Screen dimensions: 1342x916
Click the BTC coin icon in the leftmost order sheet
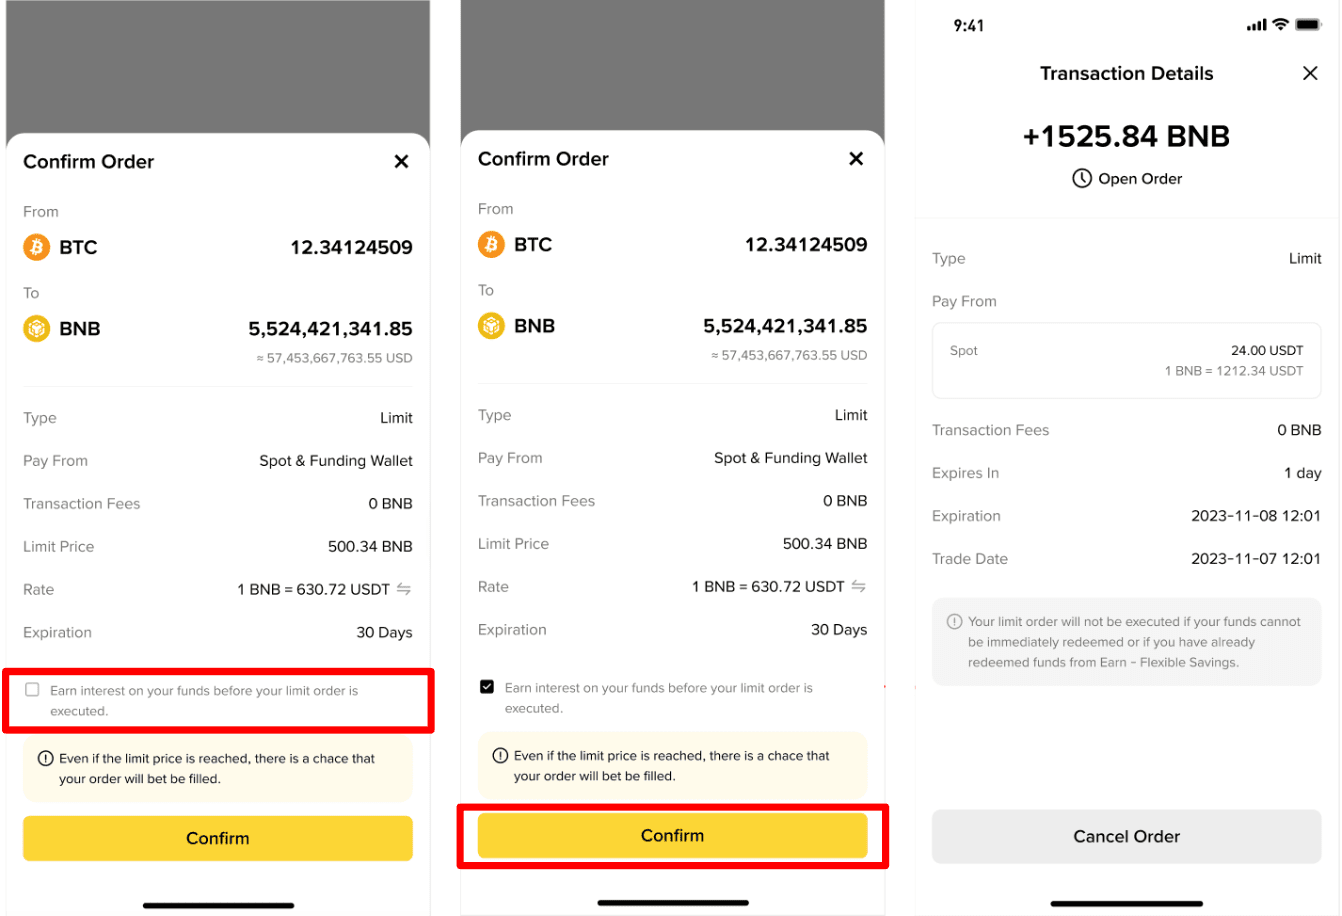(37, 247)
